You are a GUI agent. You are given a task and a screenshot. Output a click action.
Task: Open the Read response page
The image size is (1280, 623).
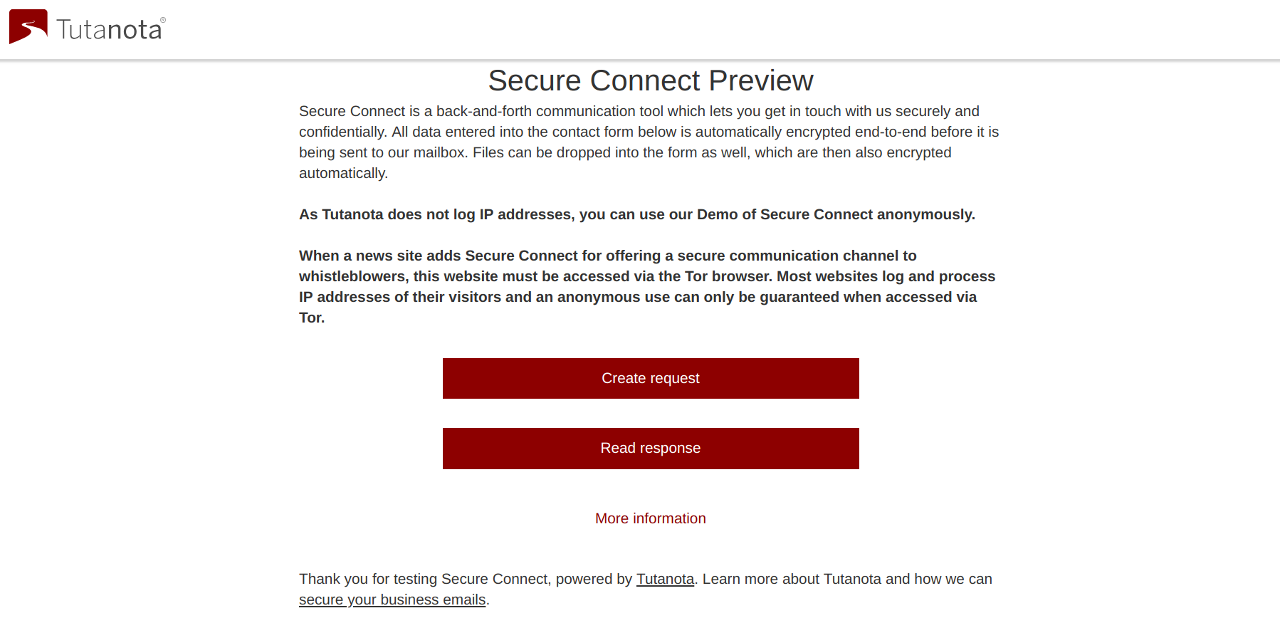tap(651, 448)
